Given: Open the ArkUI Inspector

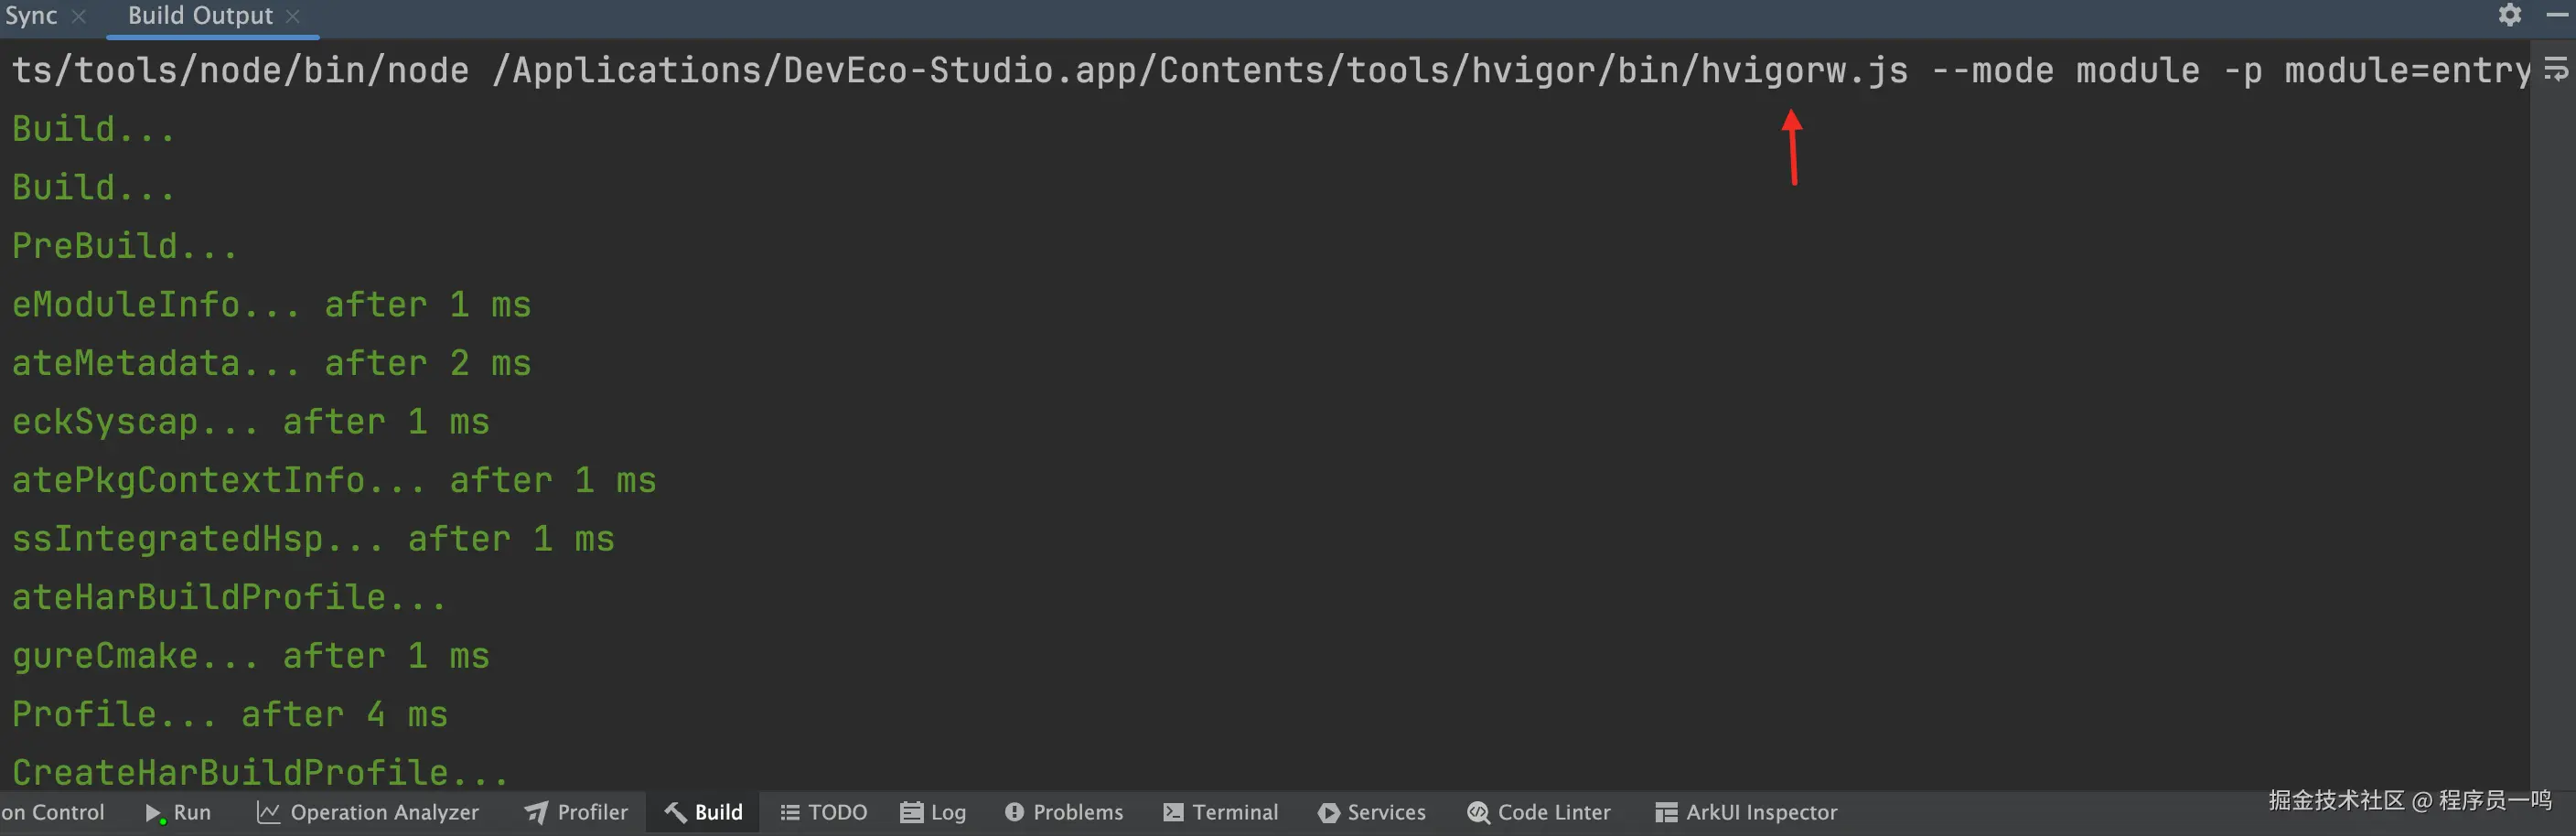Looking at the screenshot, I should click(1746, 812).
